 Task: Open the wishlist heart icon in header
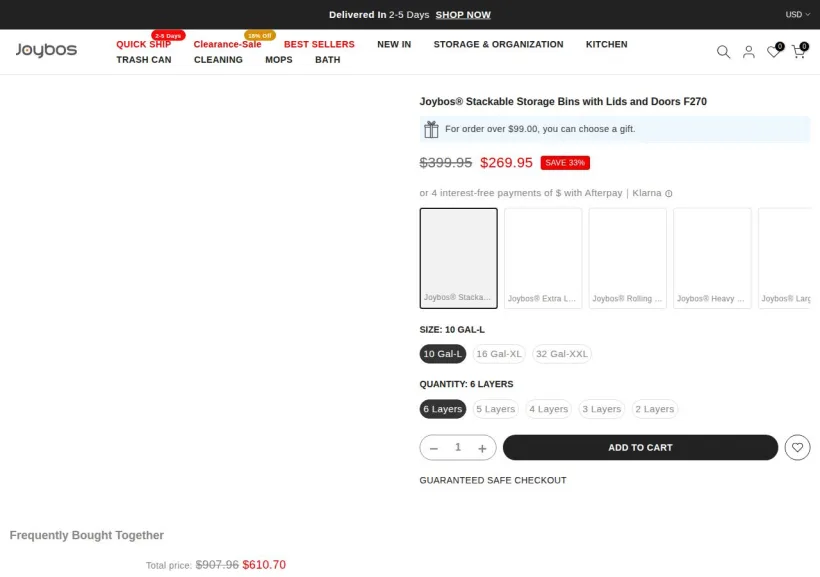pos(773,52)
